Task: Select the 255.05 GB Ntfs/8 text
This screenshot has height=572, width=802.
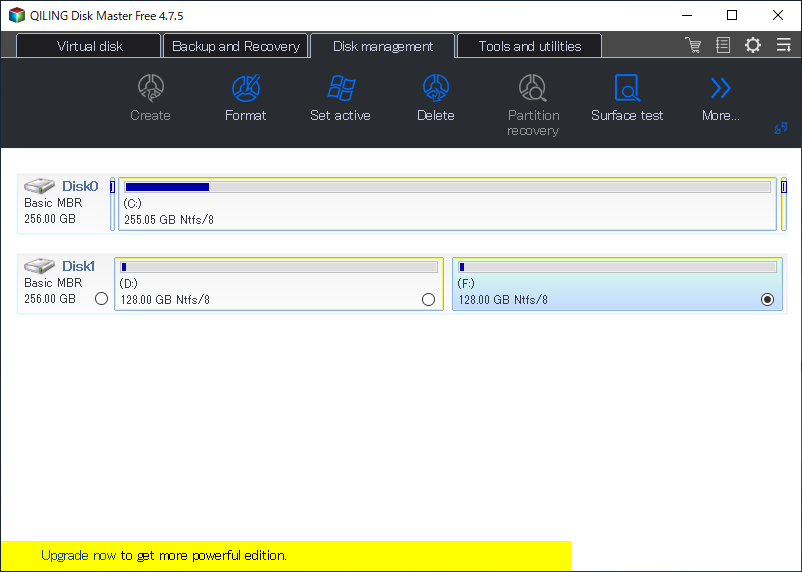Action: click(169, 220)
